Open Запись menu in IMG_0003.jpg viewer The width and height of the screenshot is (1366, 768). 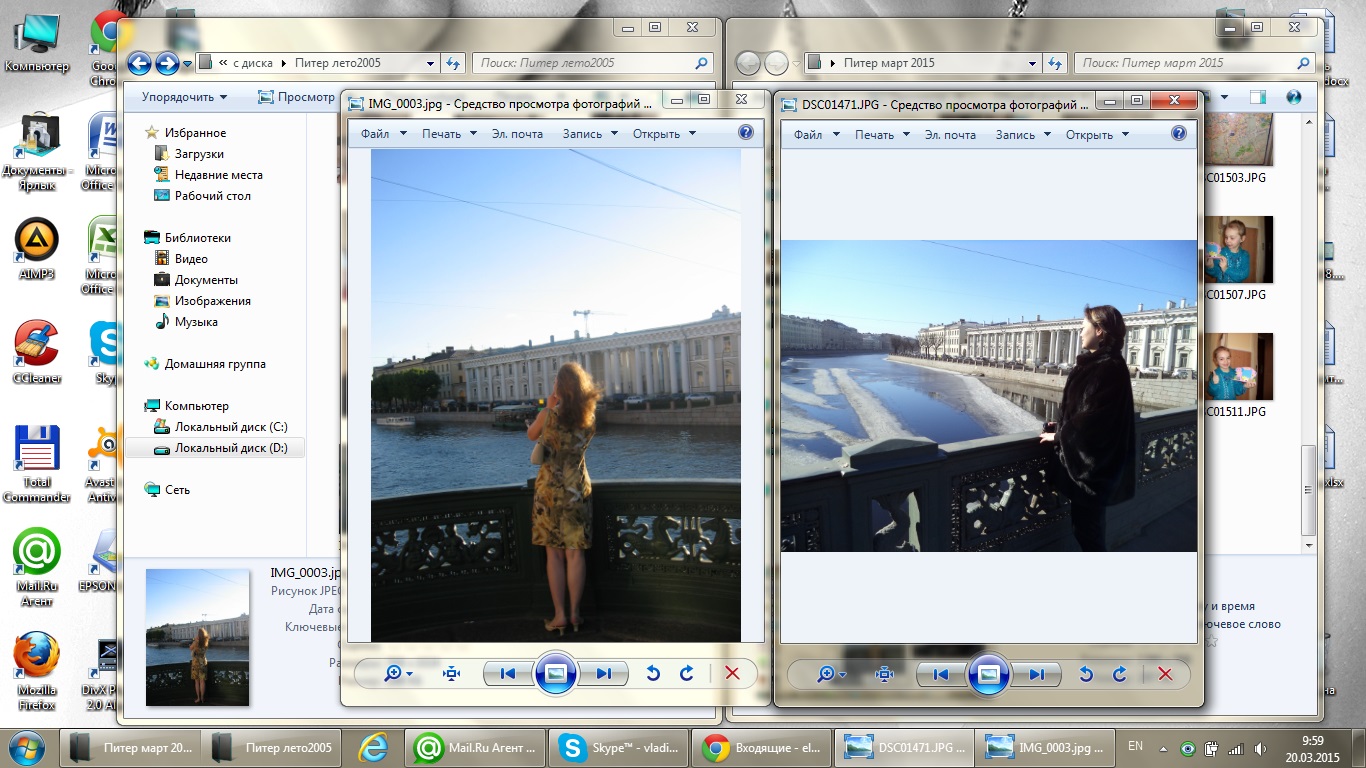(590, 133)
